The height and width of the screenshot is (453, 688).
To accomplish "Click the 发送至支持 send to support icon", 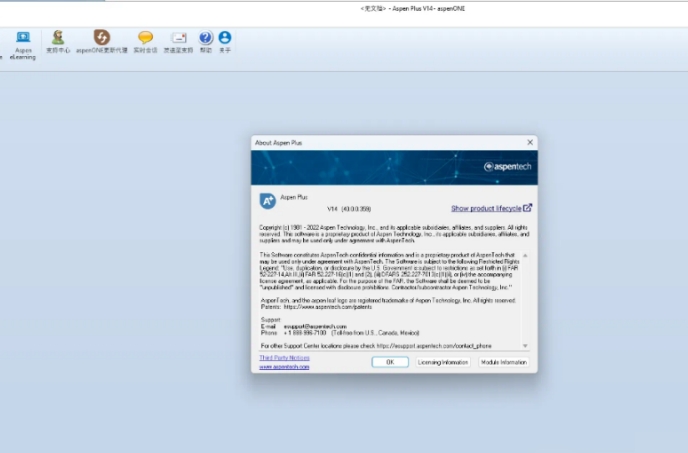I will click(x=179, y=38).
